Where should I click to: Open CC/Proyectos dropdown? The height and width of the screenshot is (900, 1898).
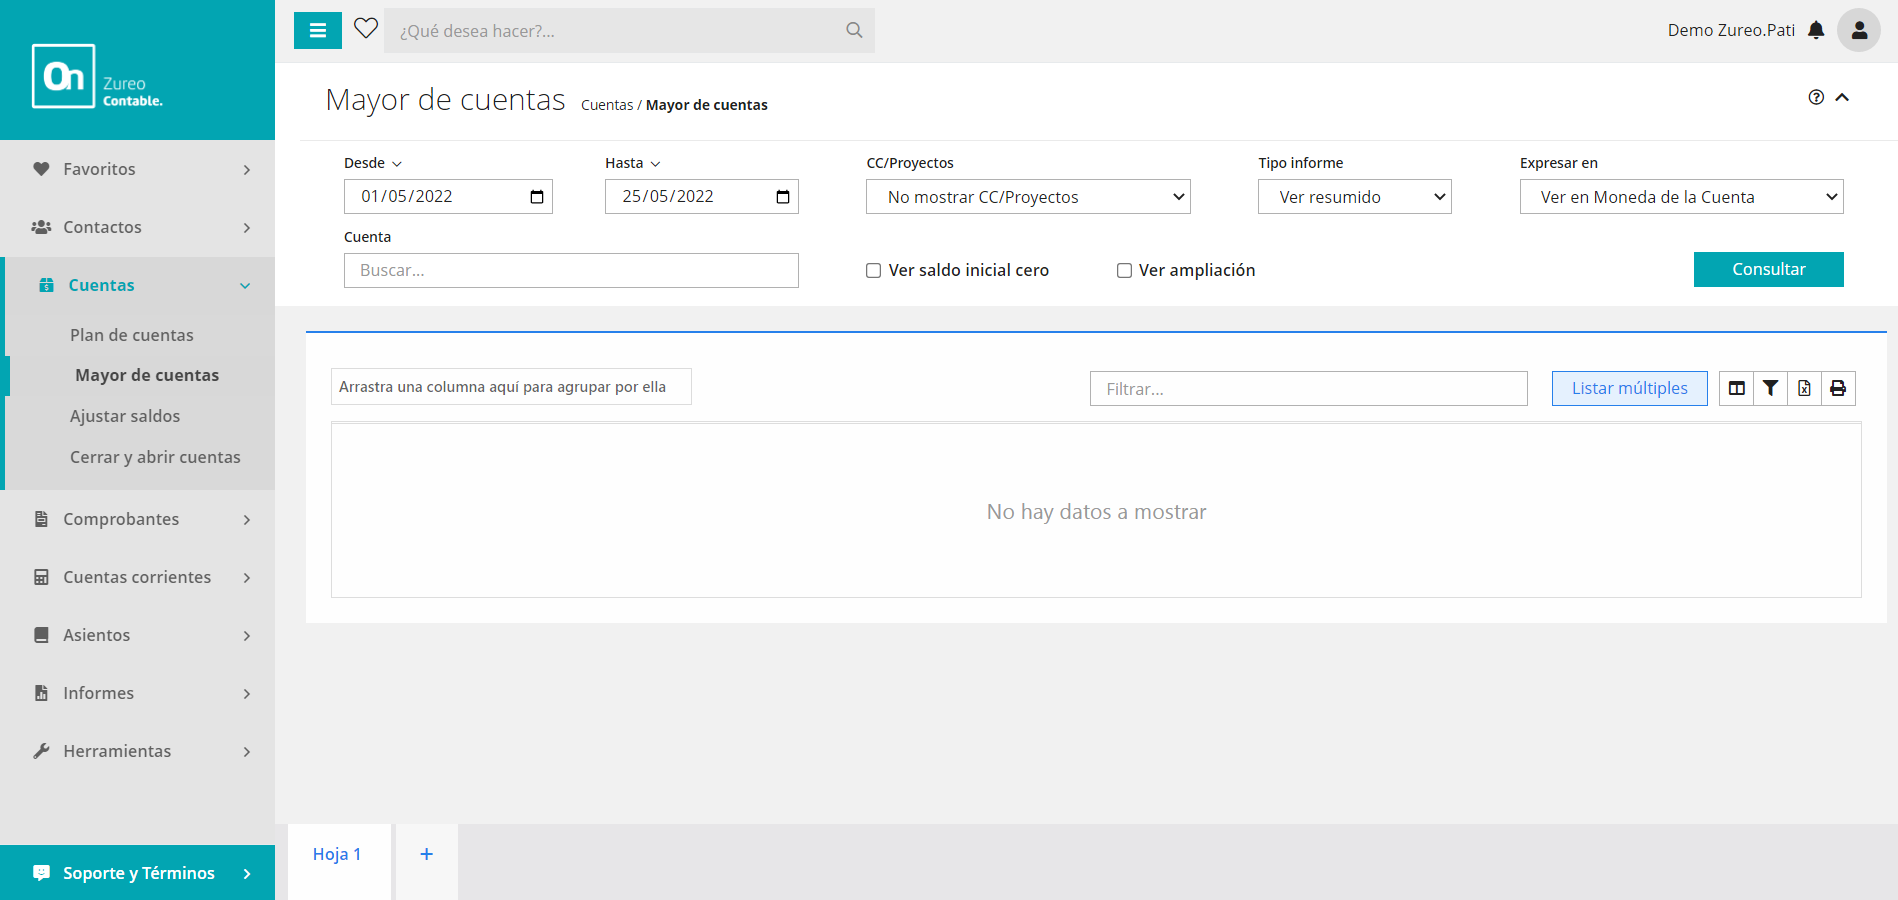point(1028,197)
